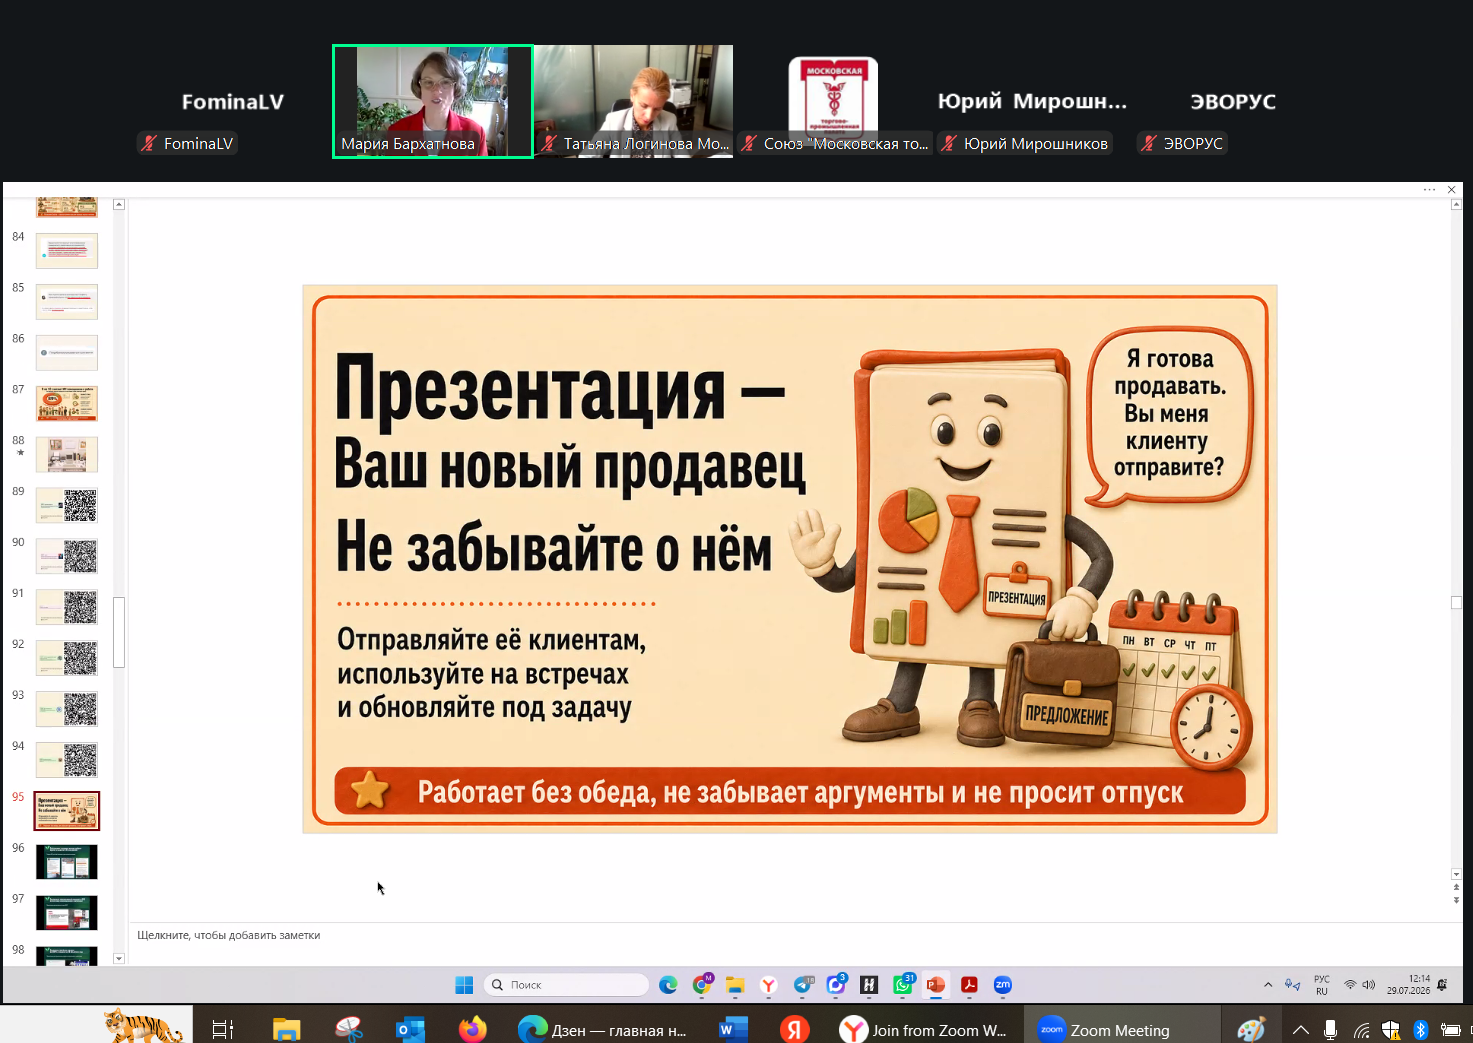Viewport: 1473px width, 1043px height.
Task: Select slide 92 thumbnail
Action: click(67, 658)
